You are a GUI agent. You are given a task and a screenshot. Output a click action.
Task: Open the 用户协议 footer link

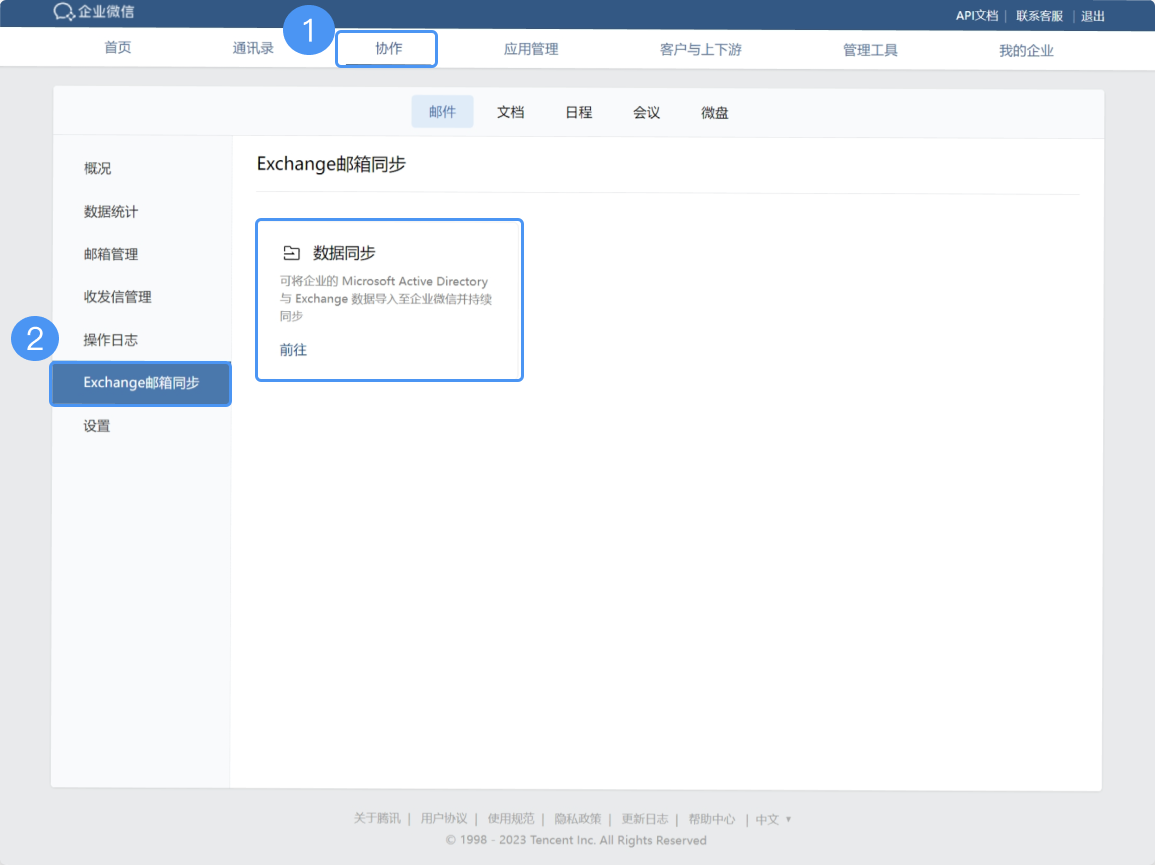pyautogui.click(x=444, y=819)
